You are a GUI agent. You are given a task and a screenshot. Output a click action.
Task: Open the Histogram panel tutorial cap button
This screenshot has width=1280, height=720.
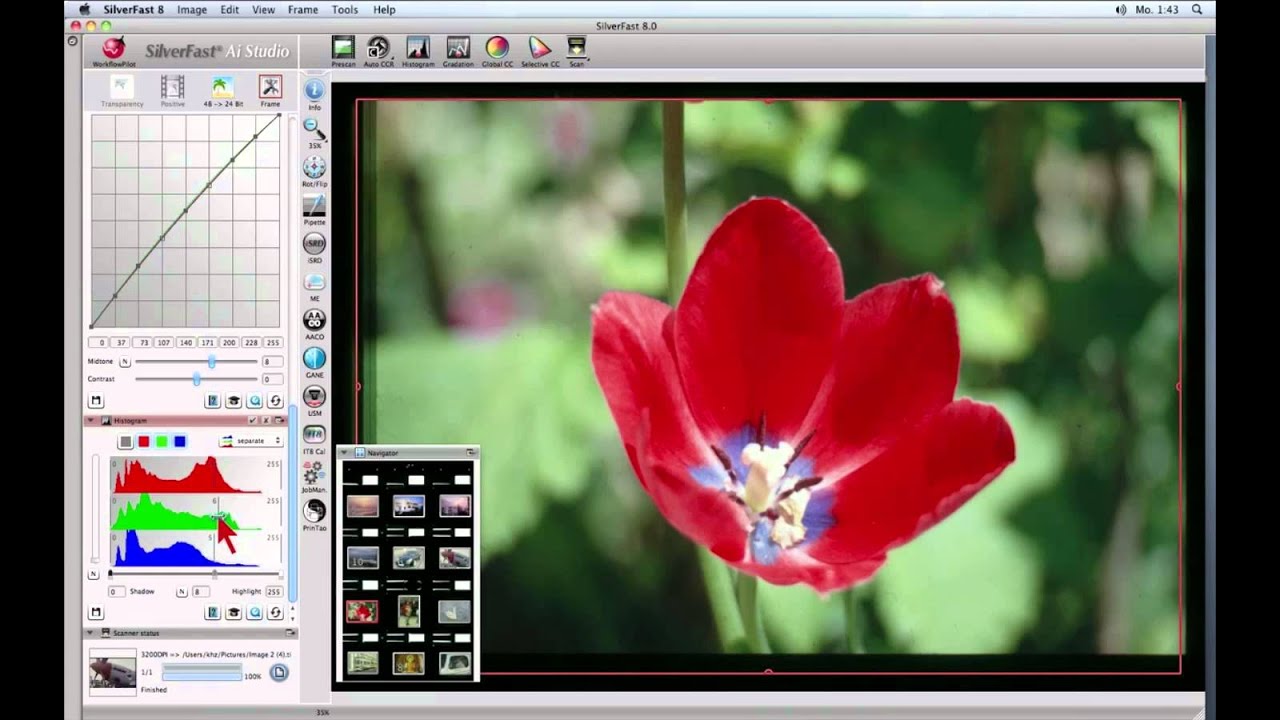(x=233, y=613)
